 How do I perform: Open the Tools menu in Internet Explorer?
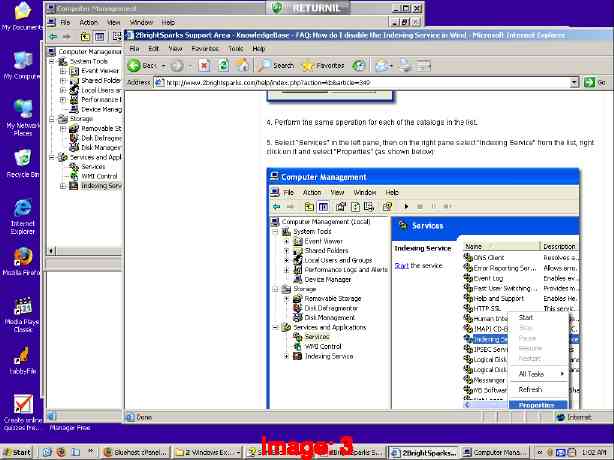236,49
